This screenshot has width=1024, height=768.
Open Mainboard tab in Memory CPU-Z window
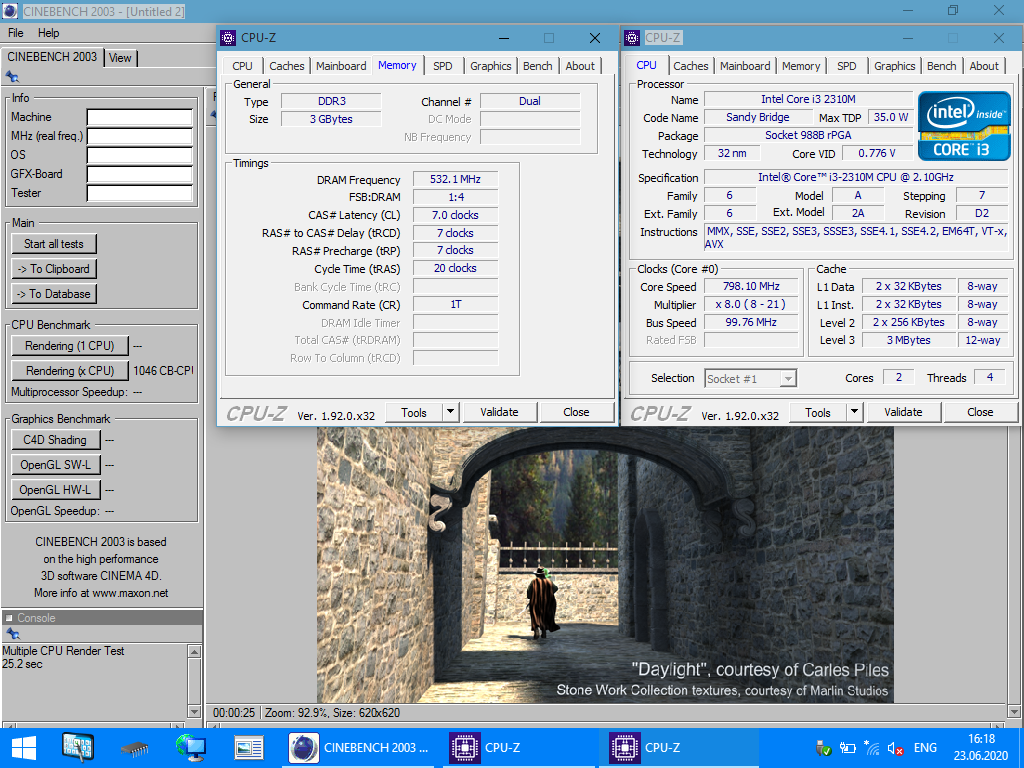(x=341, y=66)
